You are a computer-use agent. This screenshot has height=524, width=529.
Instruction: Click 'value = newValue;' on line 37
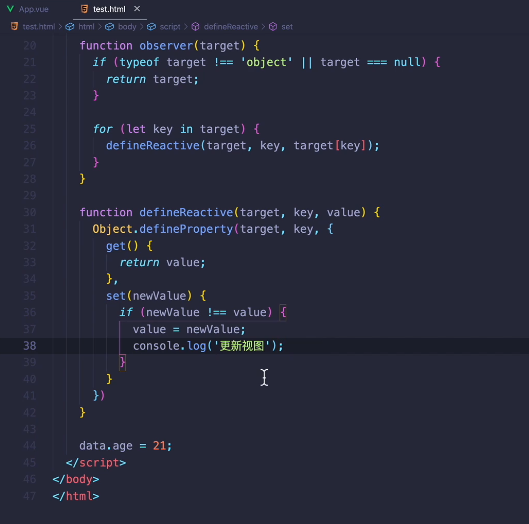tap(189, 329)
